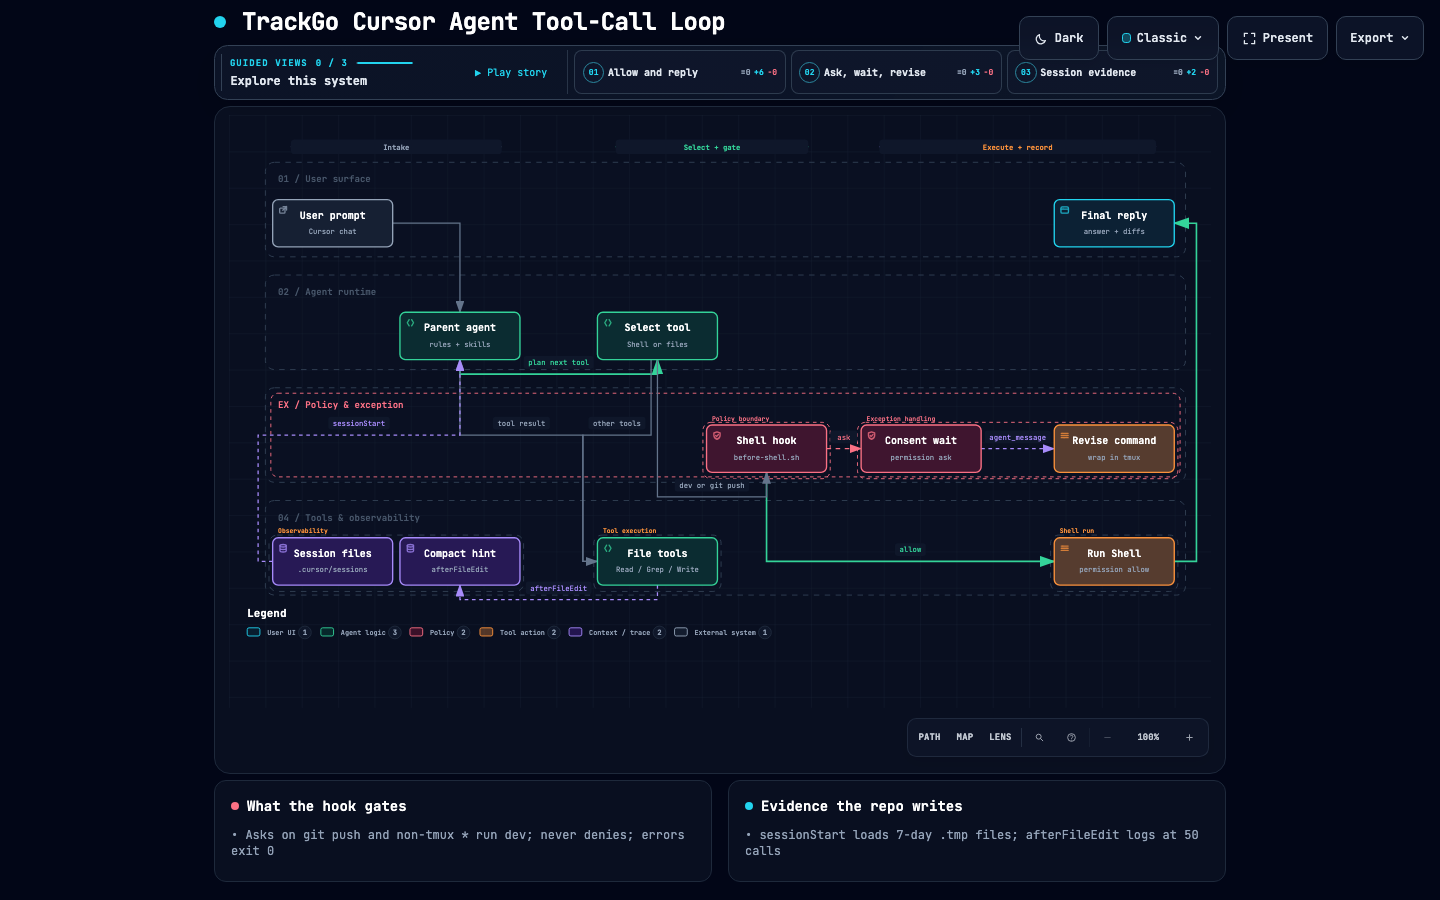Select the Session files node
1440x900 pixels.
pyautogui.click(x=333, y=562)
